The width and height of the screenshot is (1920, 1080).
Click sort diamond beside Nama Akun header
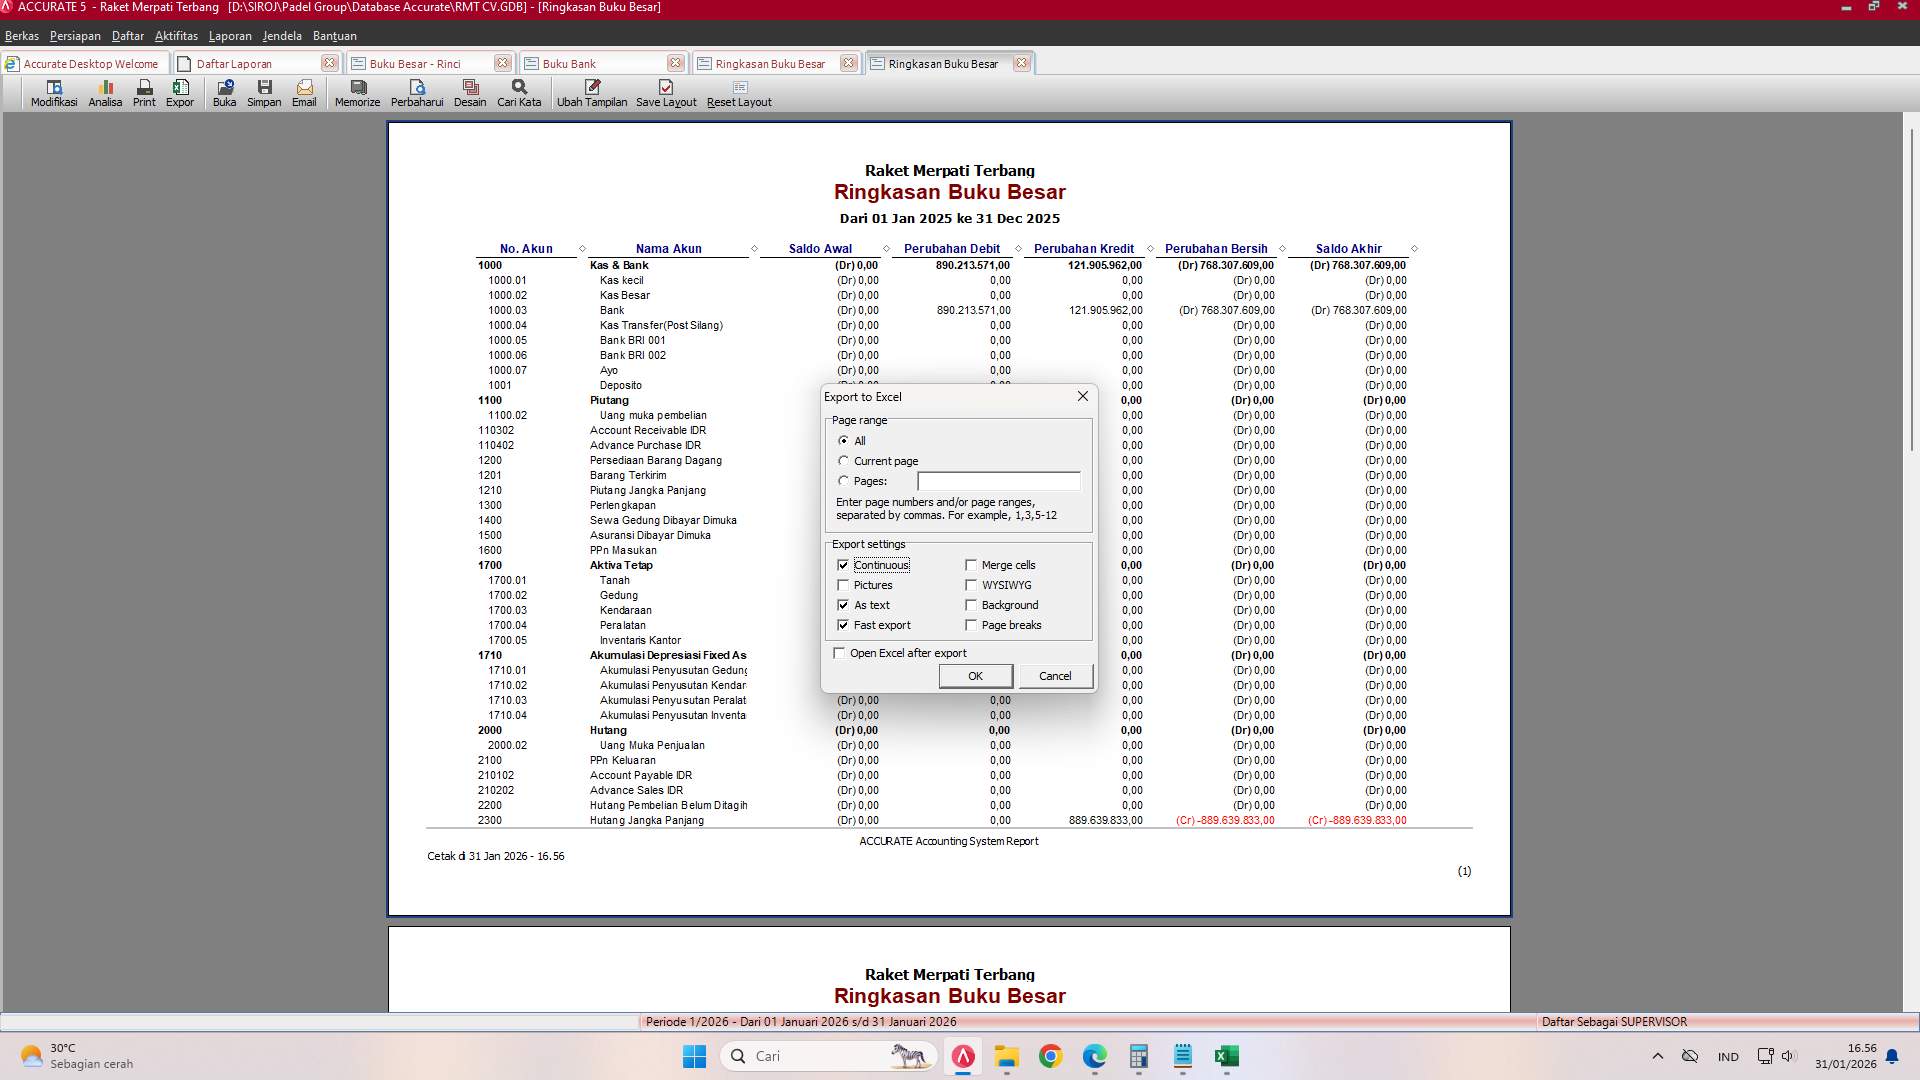tap(754, 248)
